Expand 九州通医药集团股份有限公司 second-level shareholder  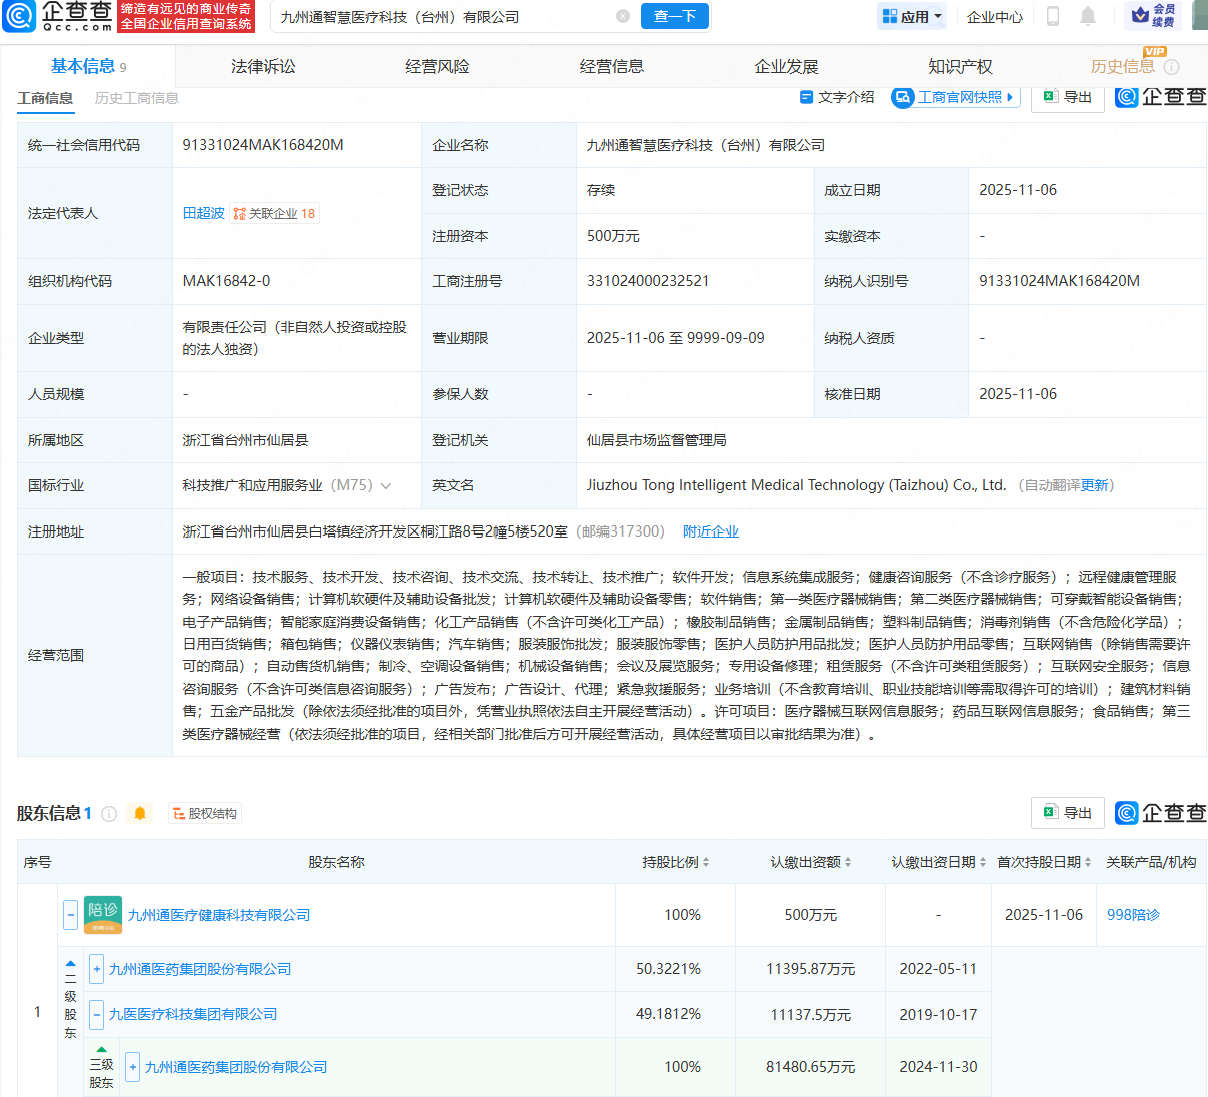click(96, 967)
